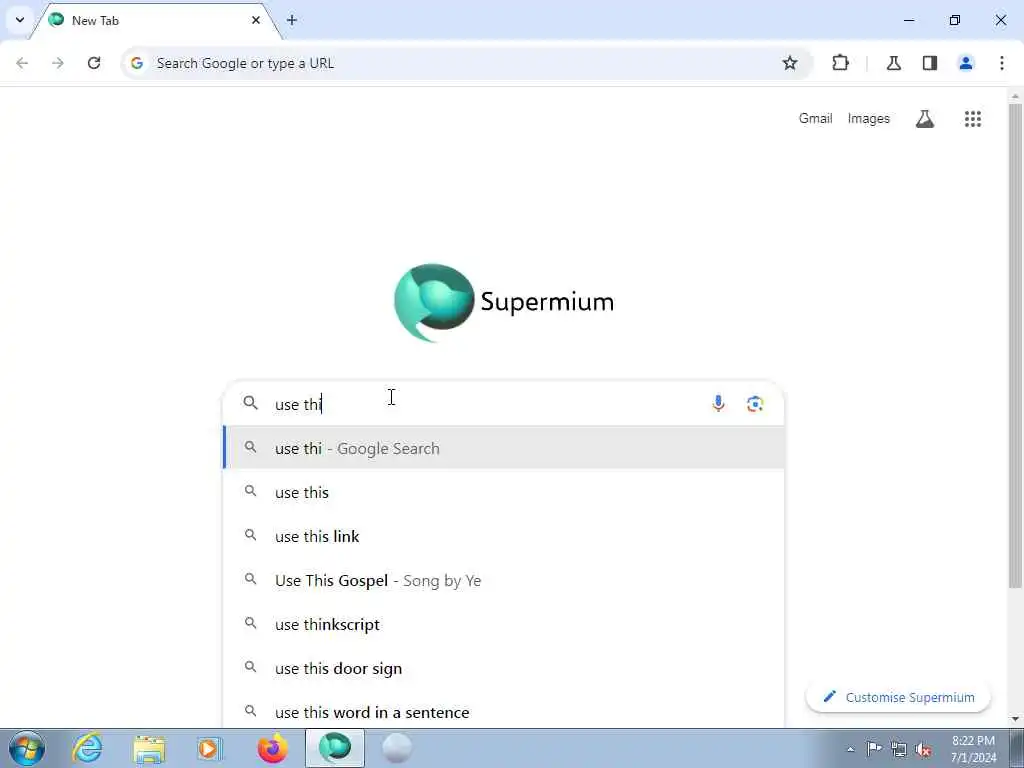
Task: Restore down the browser window
Action: 955,20
